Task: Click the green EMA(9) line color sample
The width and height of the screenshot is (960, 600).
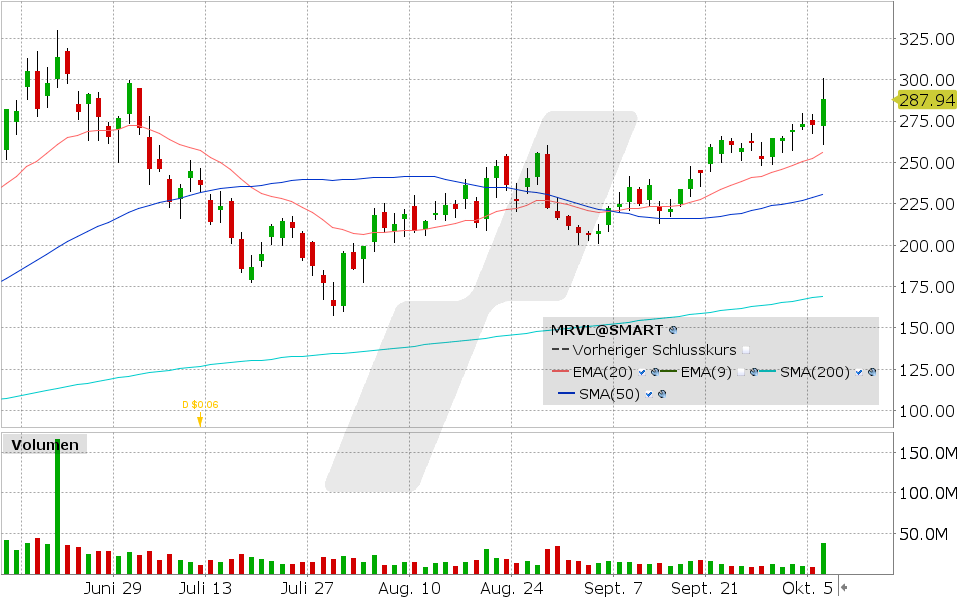Action: (668, 371)
